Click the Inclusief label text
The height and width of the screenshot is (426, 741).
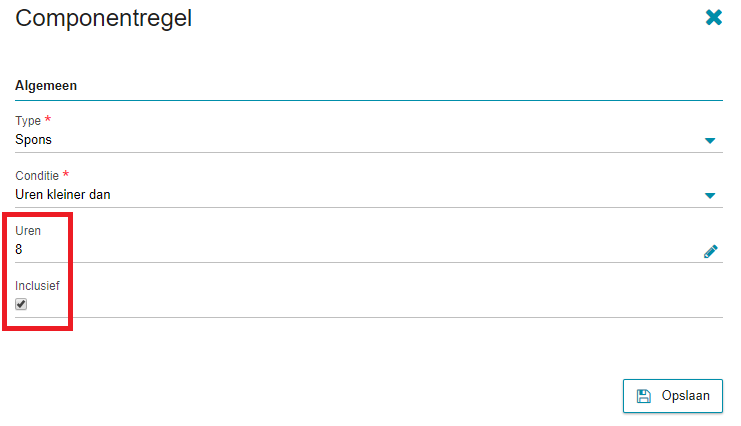[x=37, y=286]
